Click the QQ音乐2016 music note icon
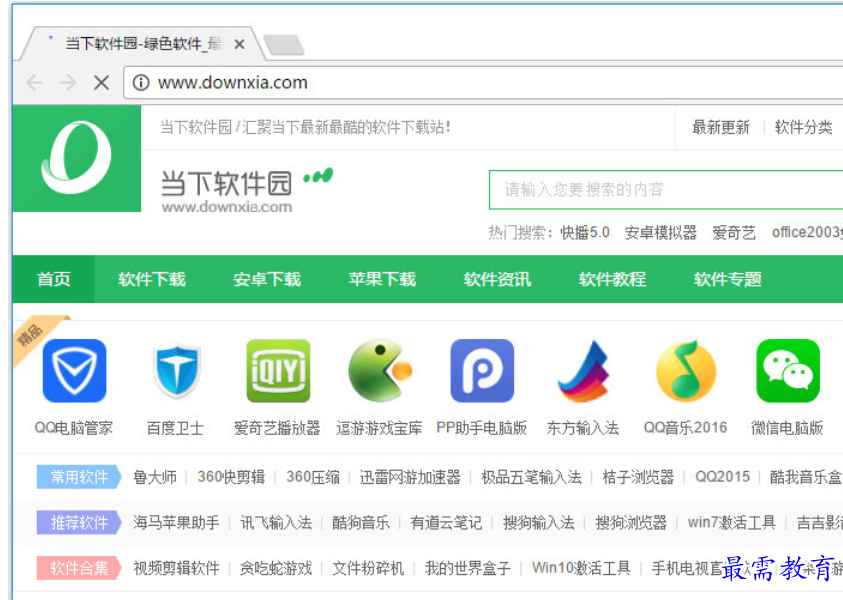The image size is (843, 600). pyautogui.click(x=686, y=370)
